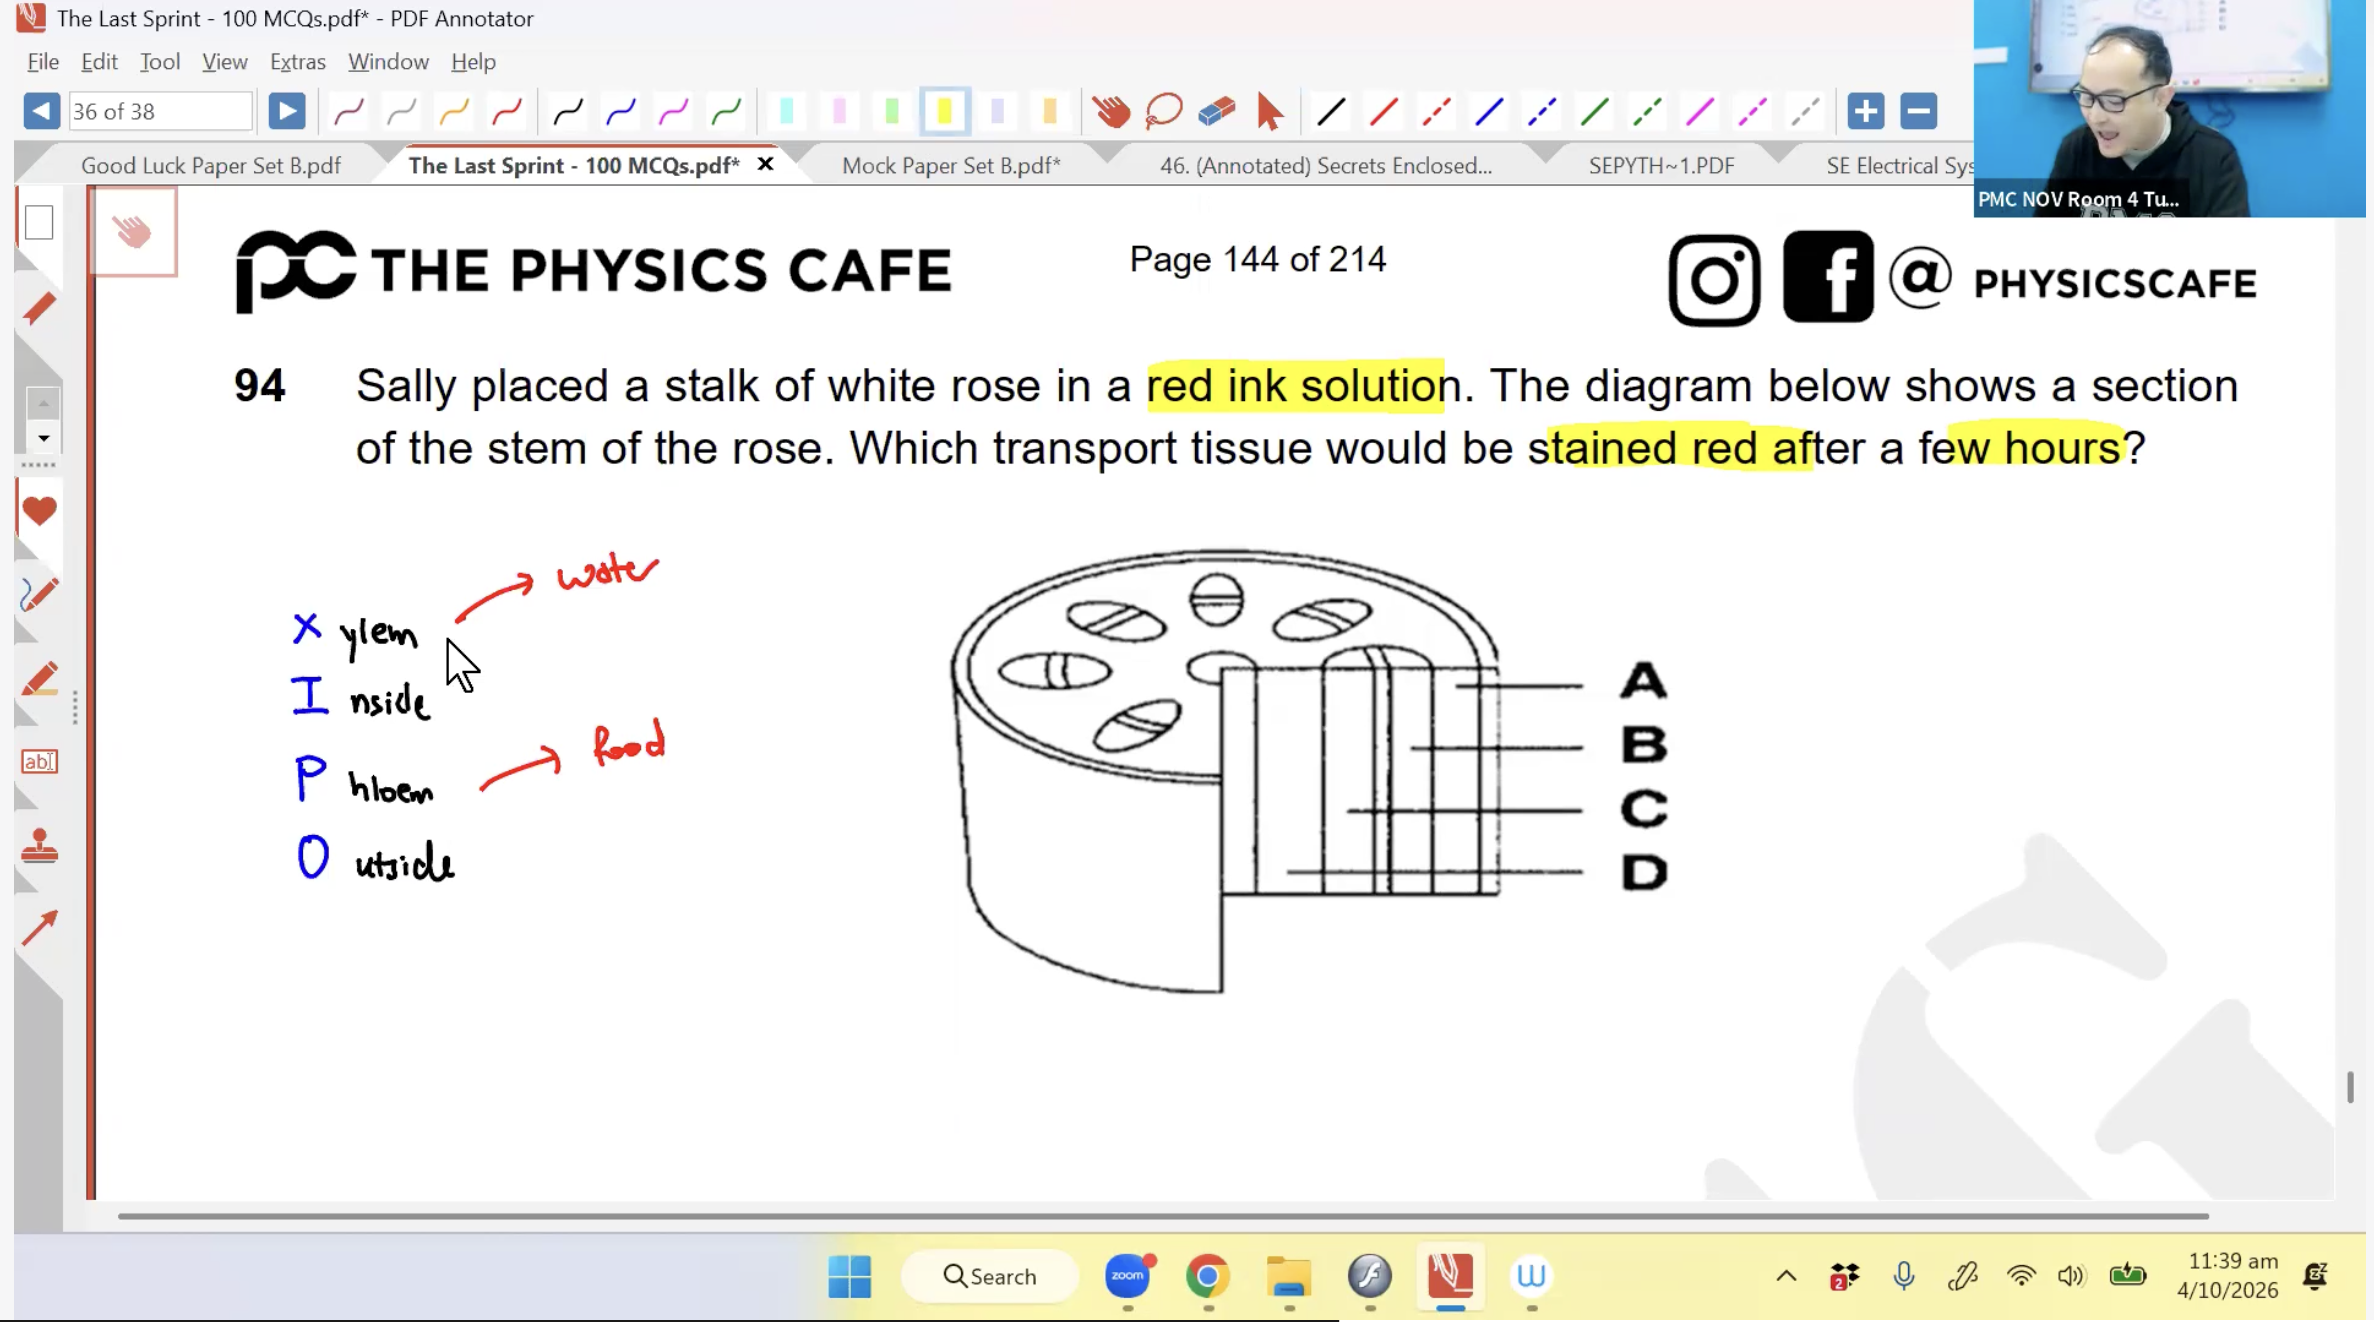Choose the pink highlighter swatch
Viewport: 2374px width, 1322px height.
coord(839,111)
